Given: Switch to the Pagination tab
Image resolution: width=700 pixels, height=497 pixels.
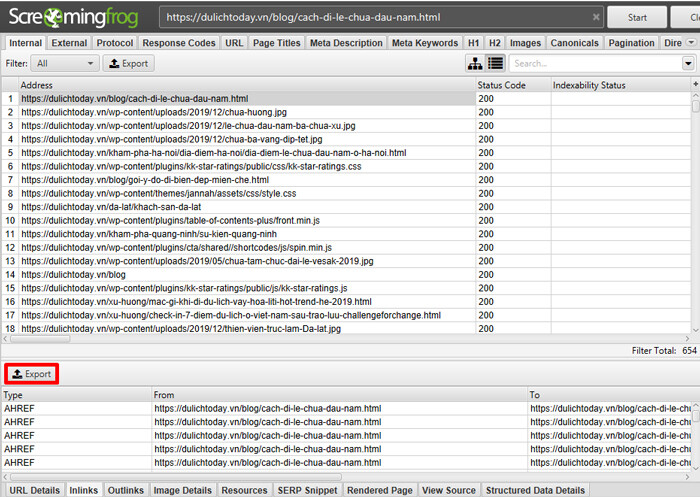Looking at the screenshot, I should pos(631,43).
